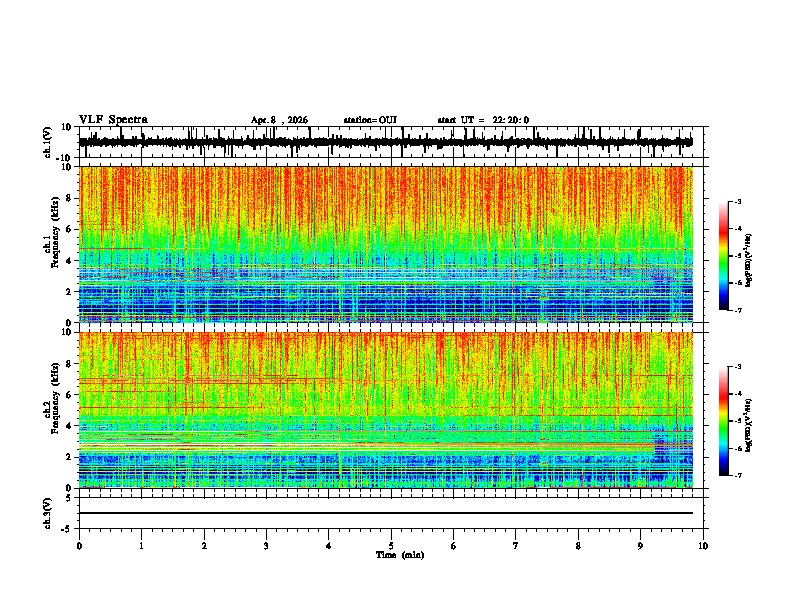Click the "station=OUI" label
Viewport: 792px width, 612px height.
pos(370,120)
